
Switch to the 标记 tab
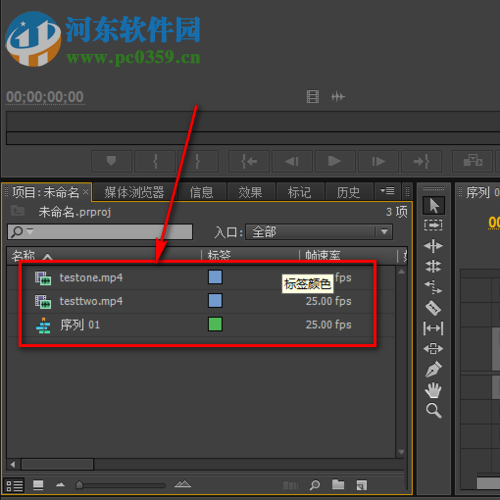(x=299, y=192)
